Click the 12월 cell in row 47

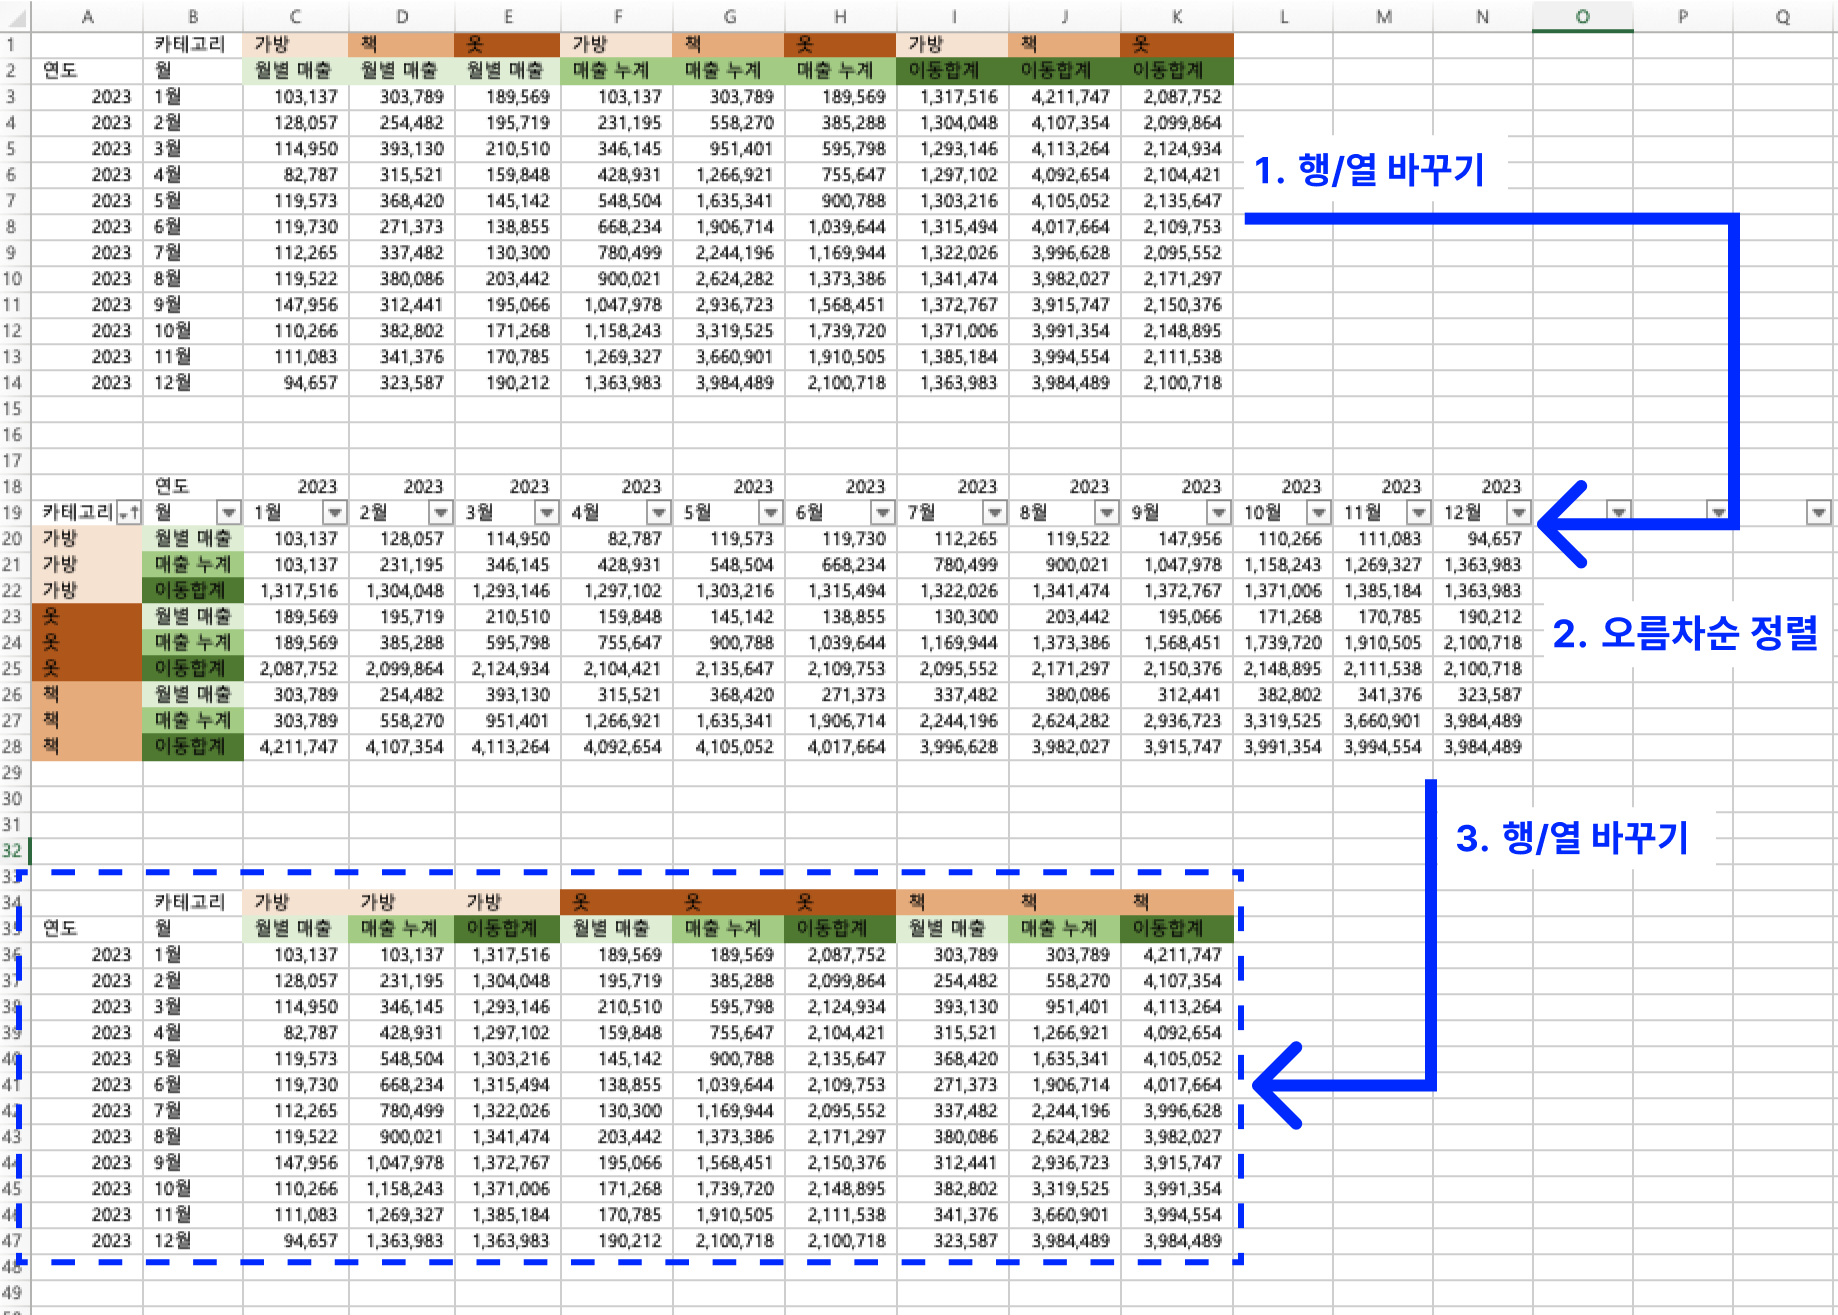pos(193,1241)
